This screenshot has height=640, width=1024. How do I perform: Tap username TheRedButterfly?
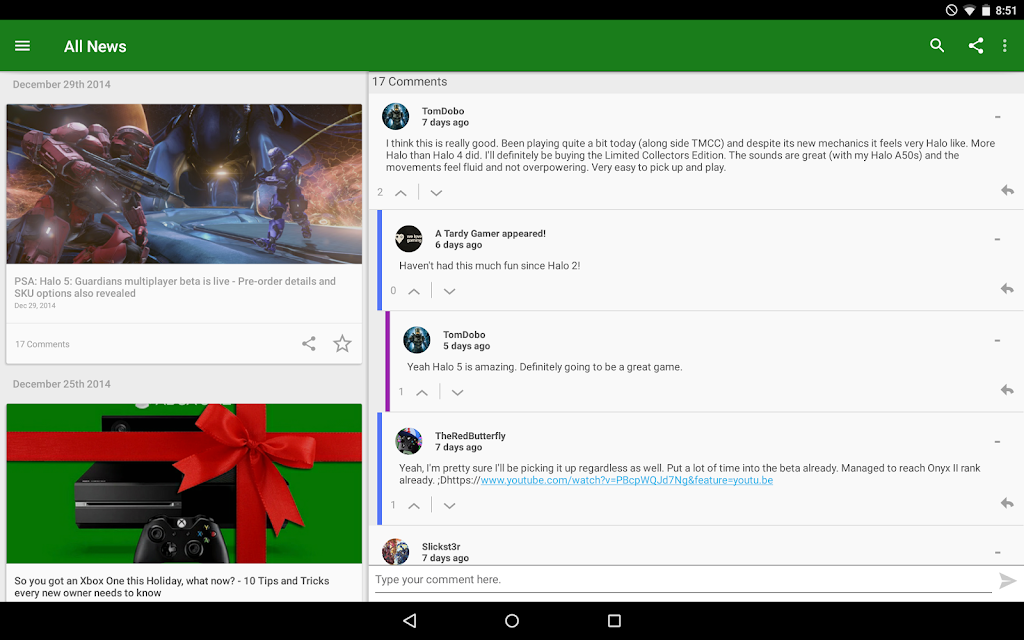[470, 436]
